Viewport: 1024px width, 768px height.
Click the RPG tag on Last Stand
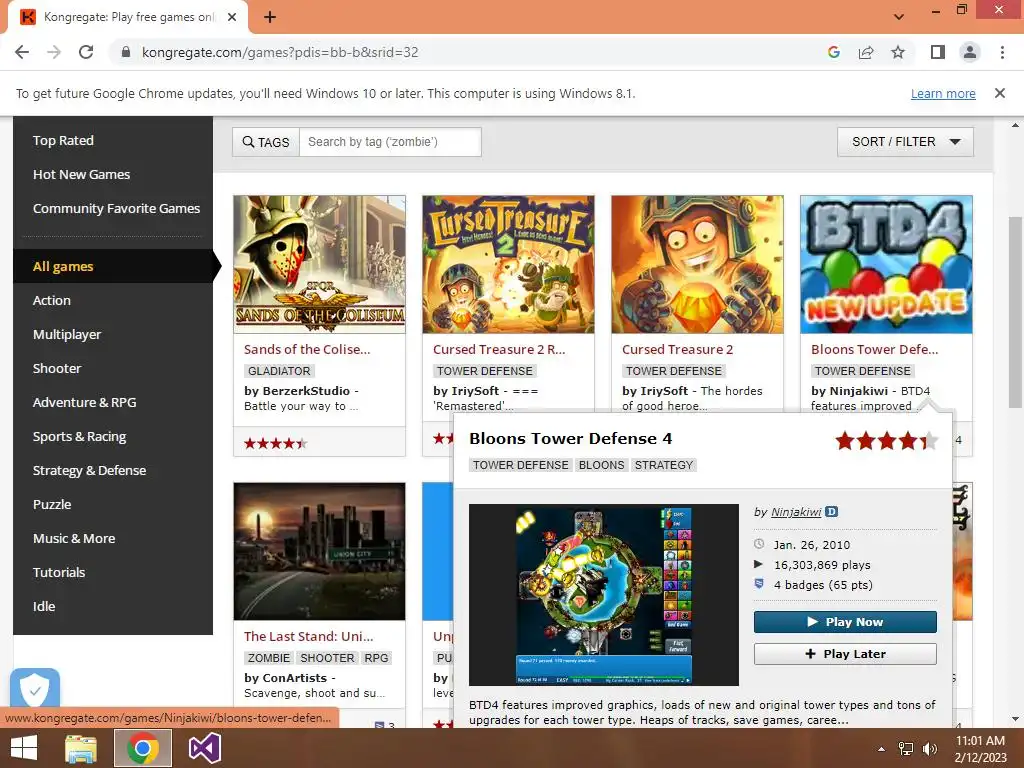[376, 658]
